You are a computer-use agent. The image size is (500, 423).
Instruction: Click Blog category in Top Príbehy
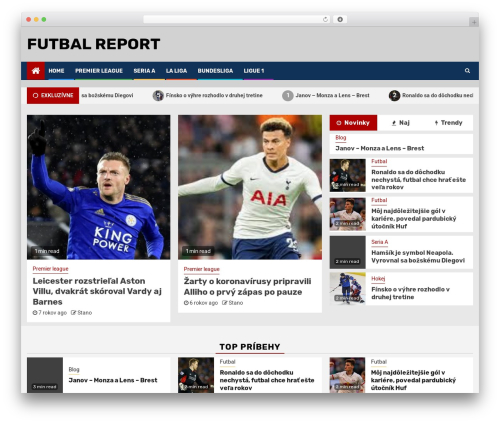(x=74, y=369)
